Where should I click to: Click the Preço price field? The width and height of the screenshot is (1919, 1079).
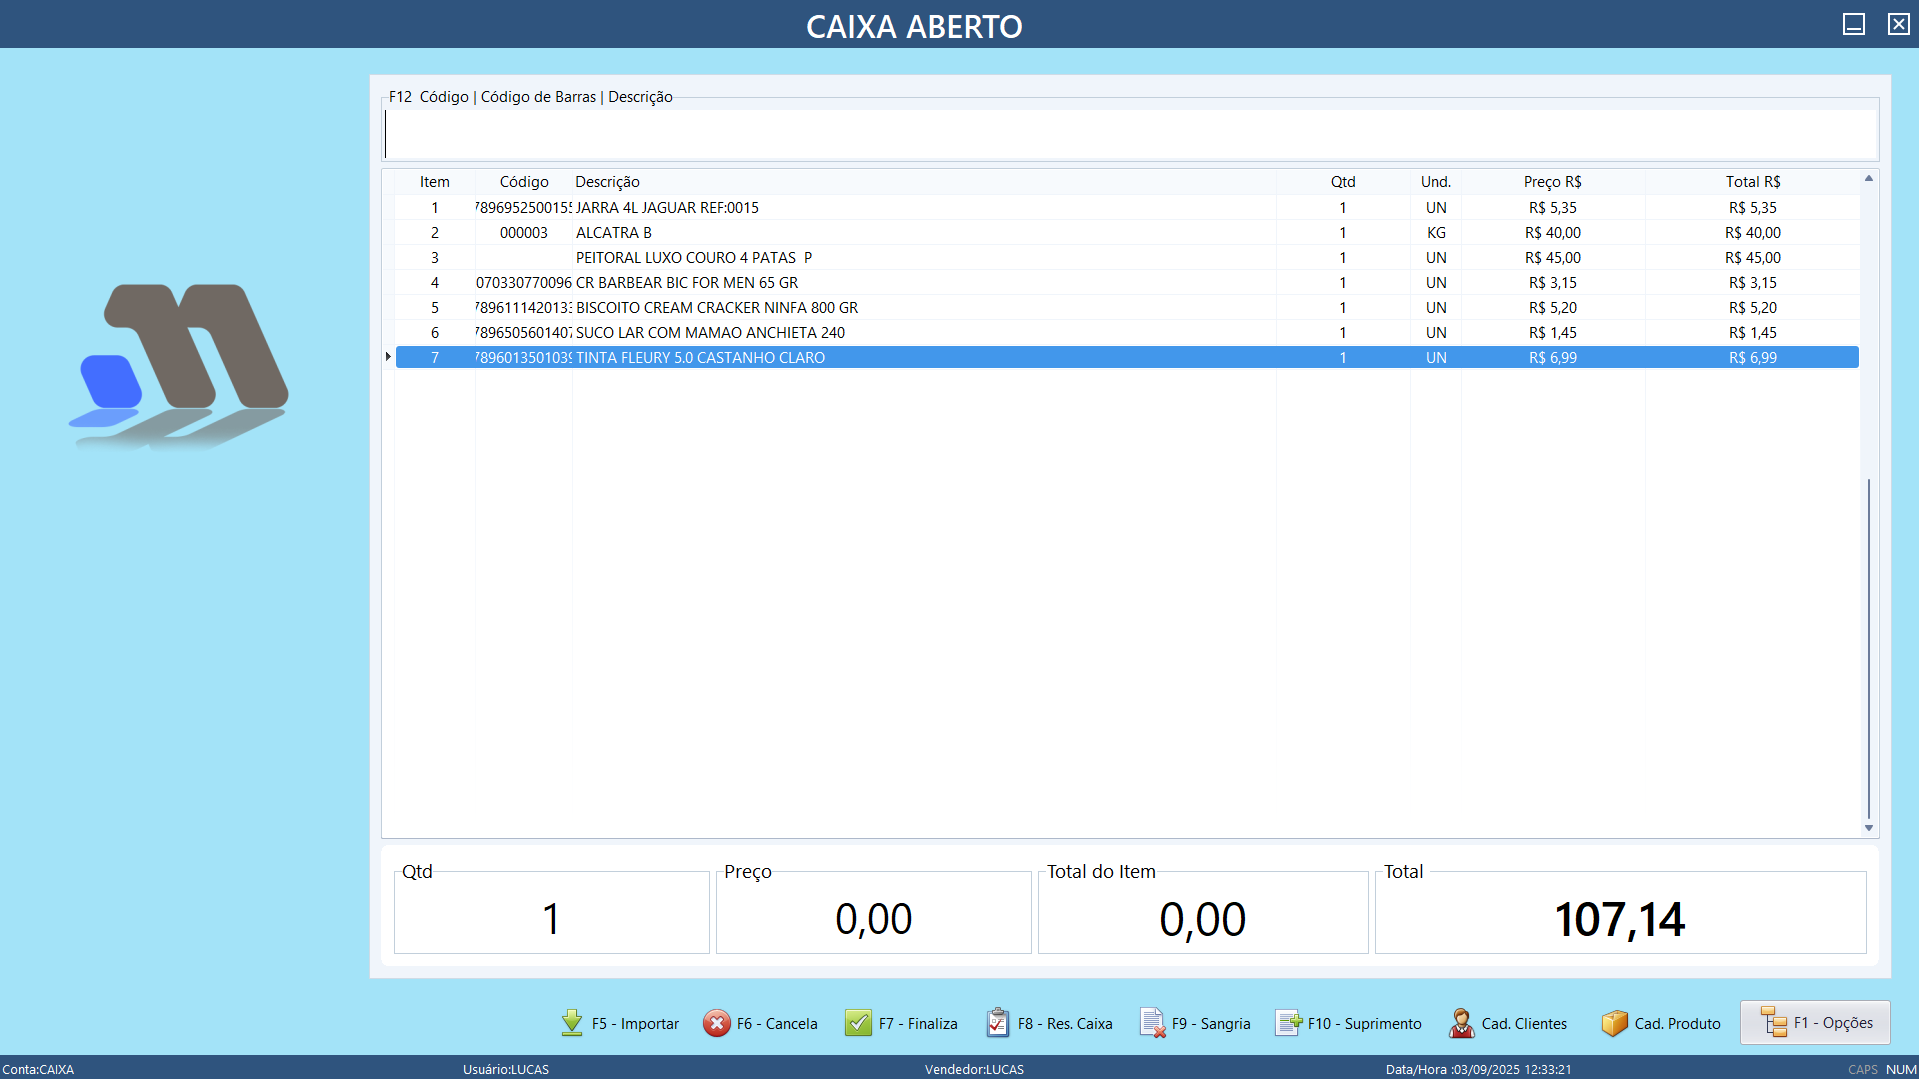[x=873, y=918]
